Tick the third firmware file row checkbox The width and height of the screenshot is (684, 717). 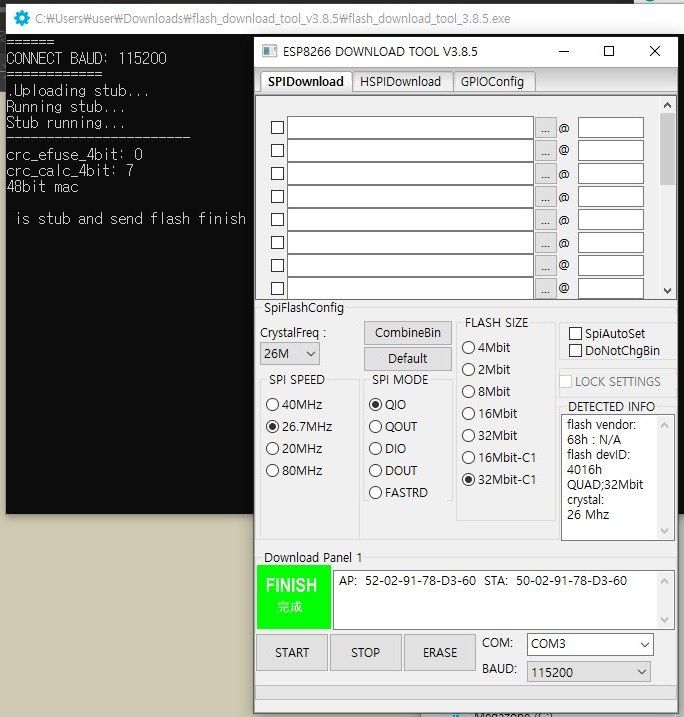pyautogui.click(x=278, y=173)
